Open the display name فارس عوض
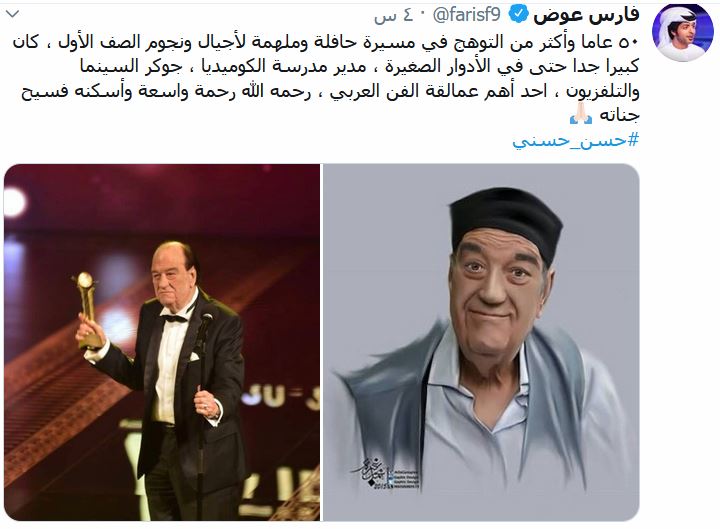The image size is (720, 529). click(x=586, y=15)
